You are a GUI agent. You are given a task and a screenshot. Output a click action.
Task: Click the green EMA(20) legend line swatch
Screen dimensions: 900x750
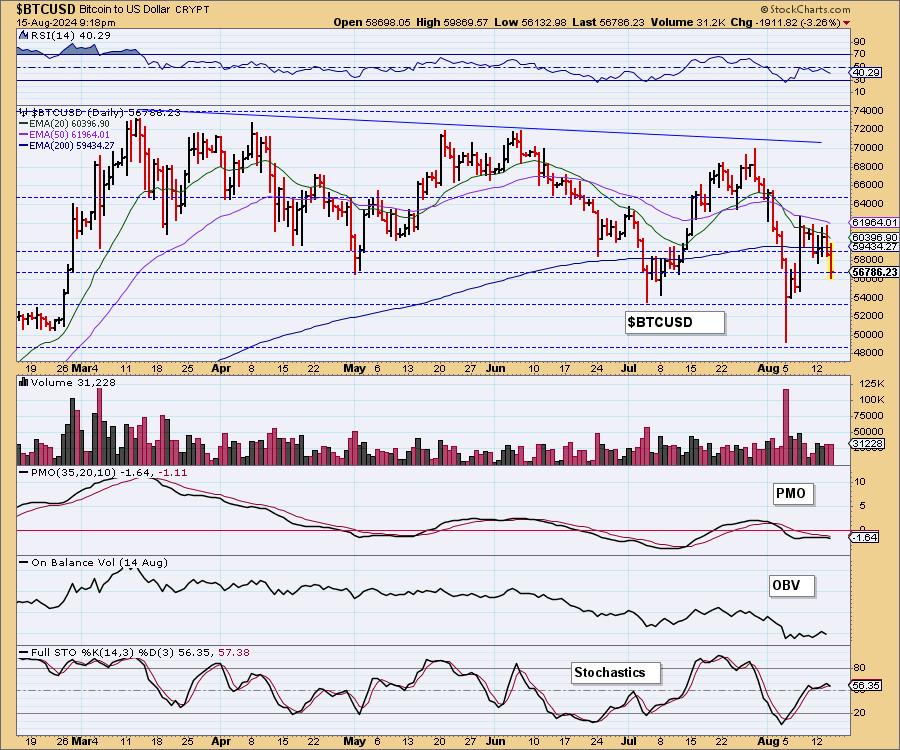tap(24, 124)
